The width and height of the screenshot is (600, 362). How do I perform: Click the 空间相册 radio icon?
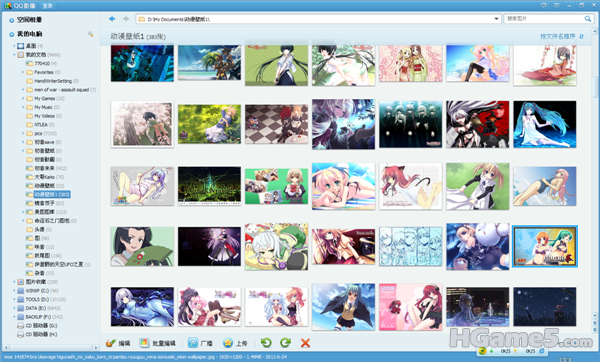pos(11,20)
